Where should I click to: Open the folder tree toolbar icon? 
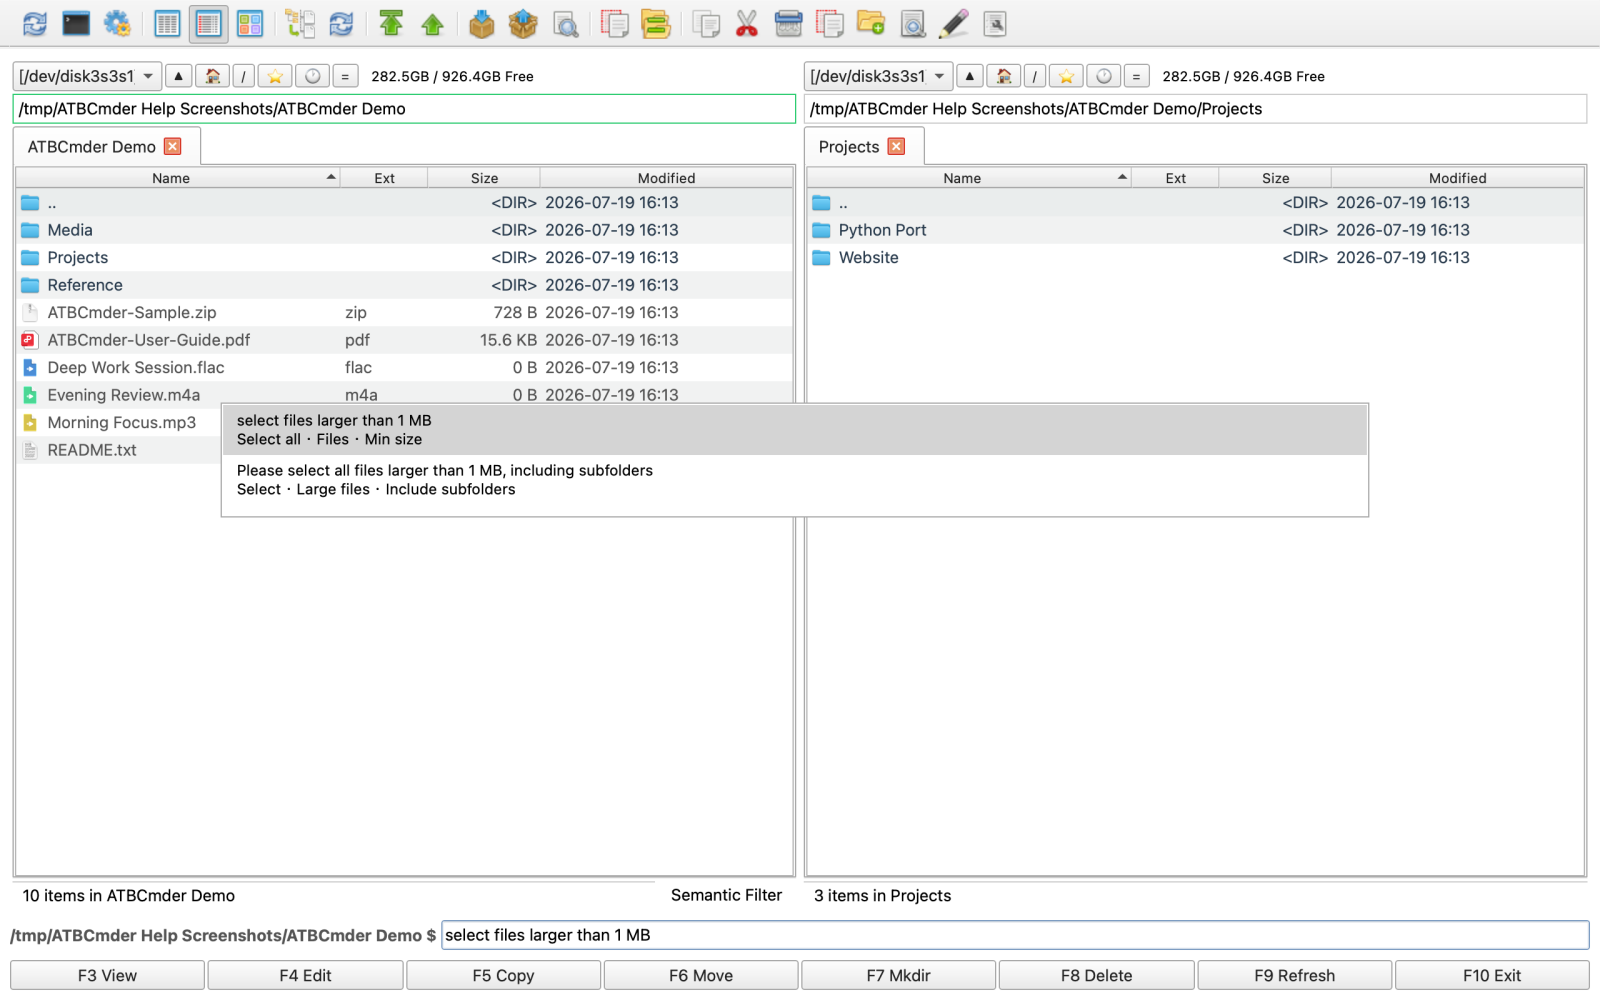click(300, 24)
